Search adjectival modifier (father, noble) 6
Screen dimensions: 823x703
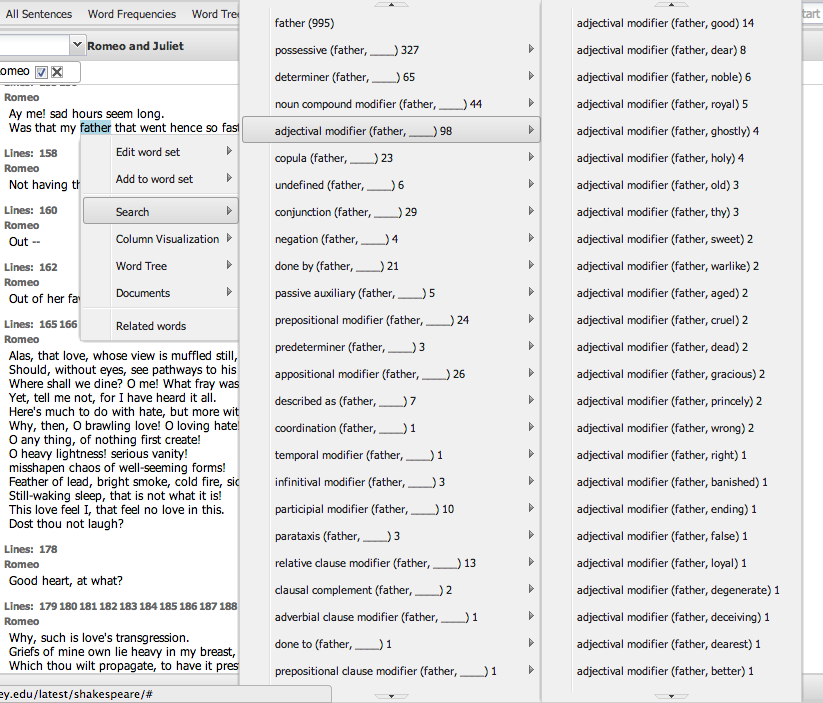click(x=671, y=77)
